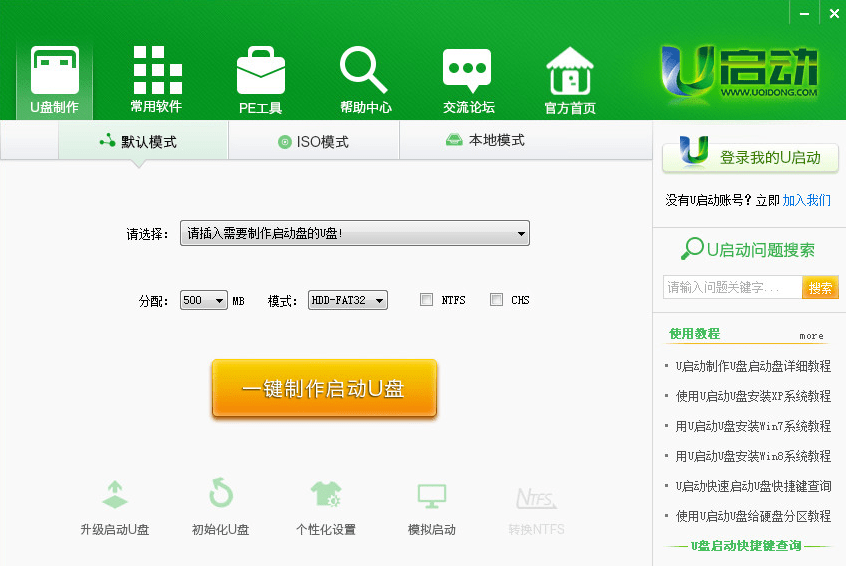Click the magnifier icon beside U启动问题搜索
Image resolution: width=846 pixels, height=566 pixels.
692,249
